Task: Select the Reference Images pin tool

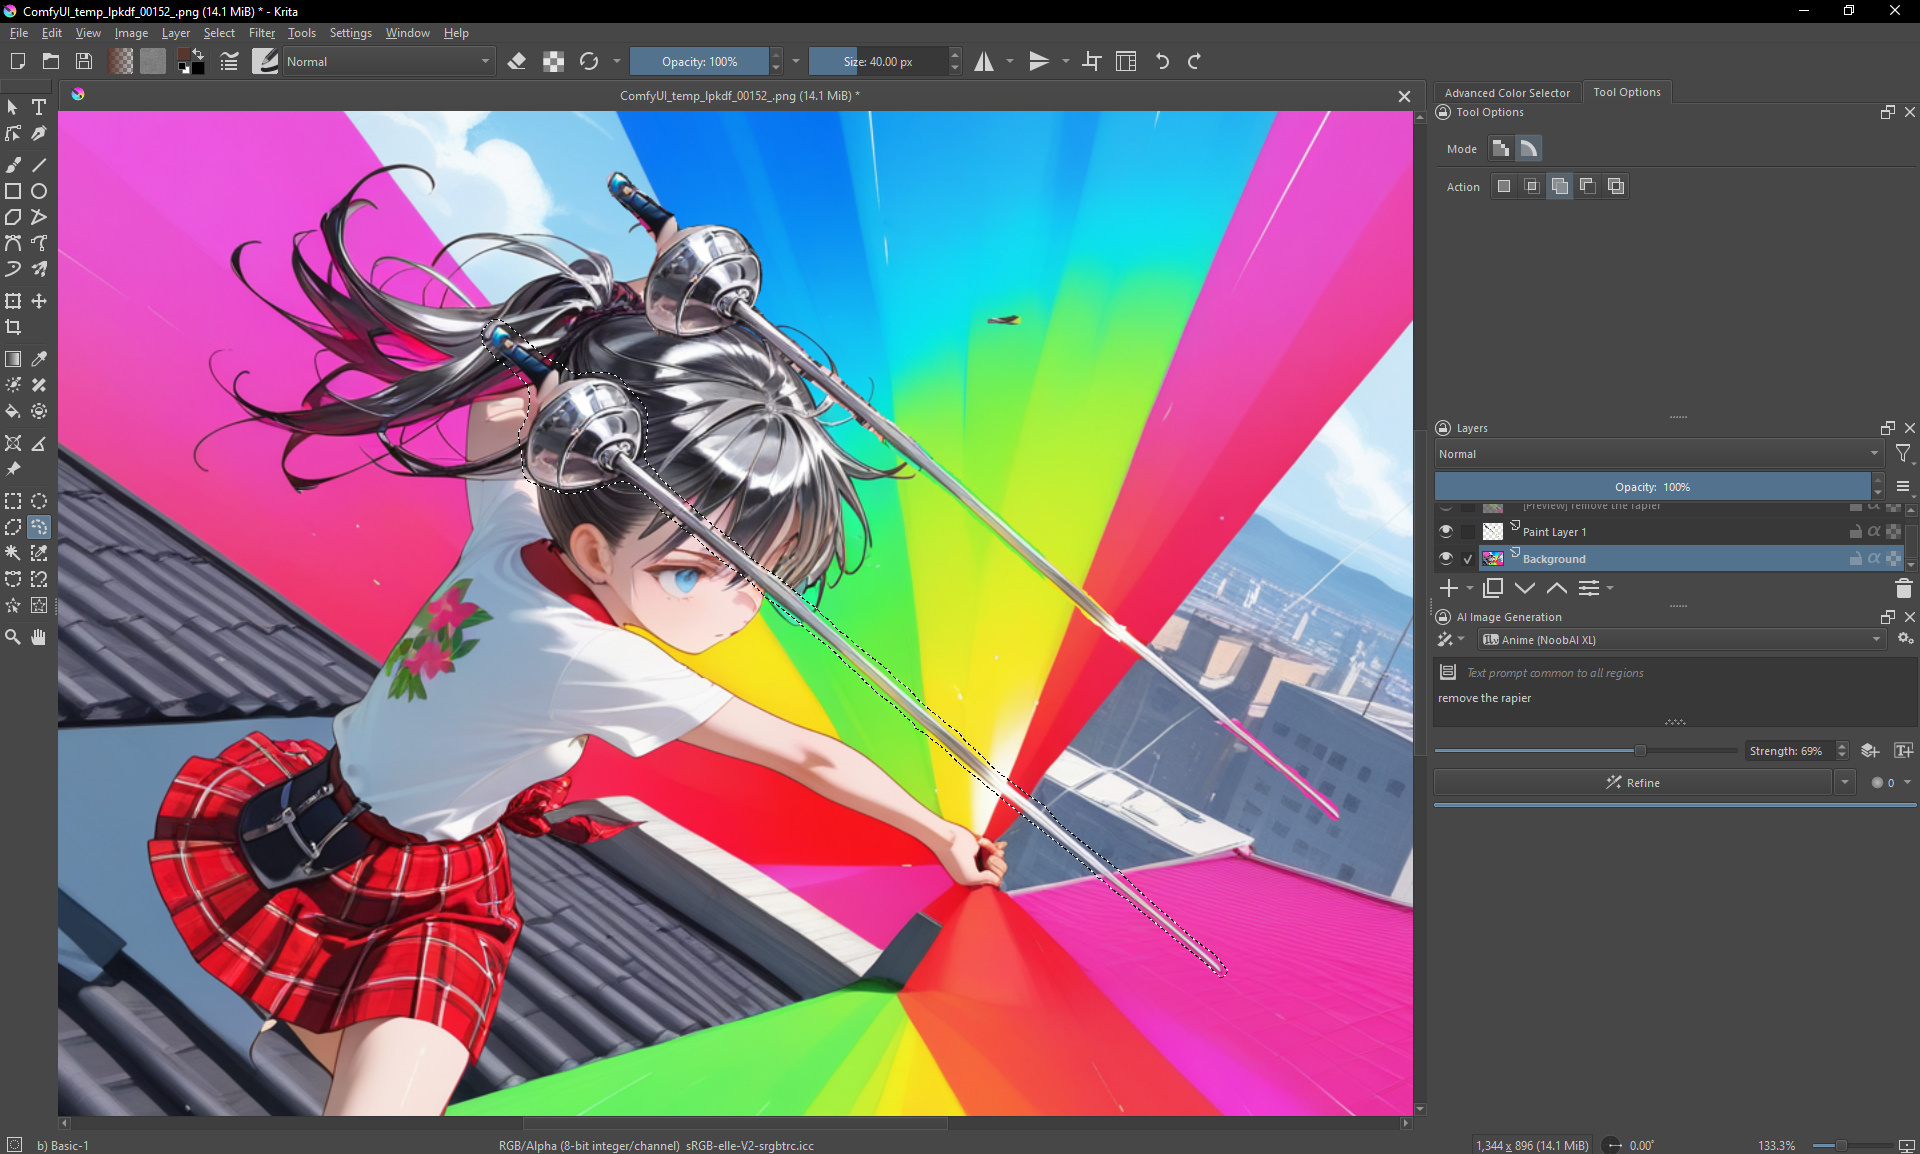Action: tap(13, 469)
